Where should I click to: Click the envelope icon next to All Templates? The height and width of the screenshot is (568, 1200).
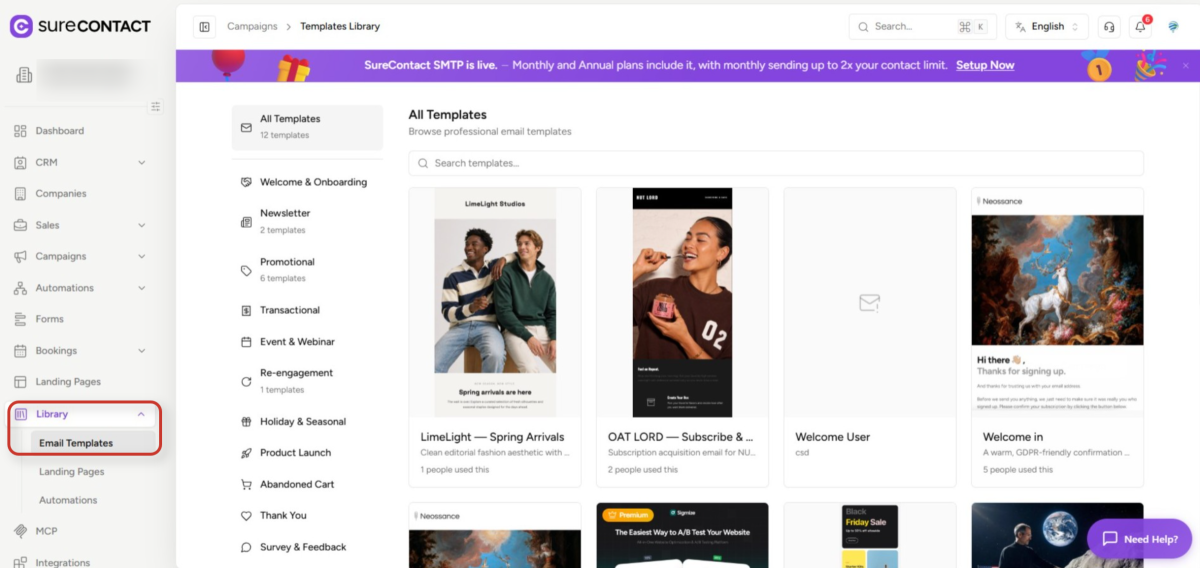pyautogui.click(x=246, y=127)
